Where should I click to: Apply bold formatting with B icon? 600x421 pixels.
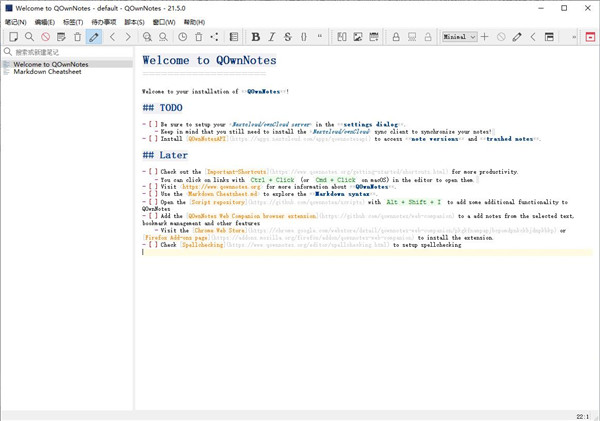255,37
